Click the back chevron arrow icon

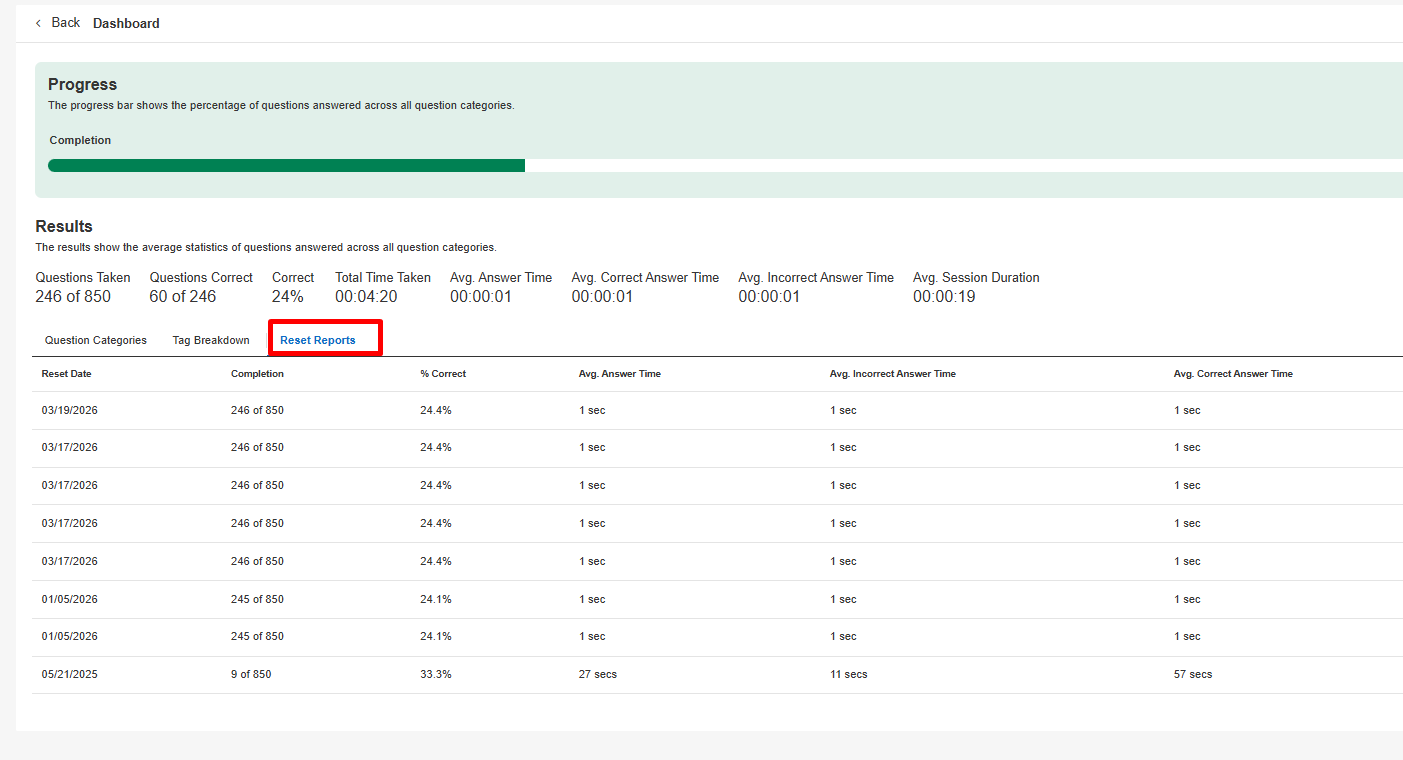(39, 23)
